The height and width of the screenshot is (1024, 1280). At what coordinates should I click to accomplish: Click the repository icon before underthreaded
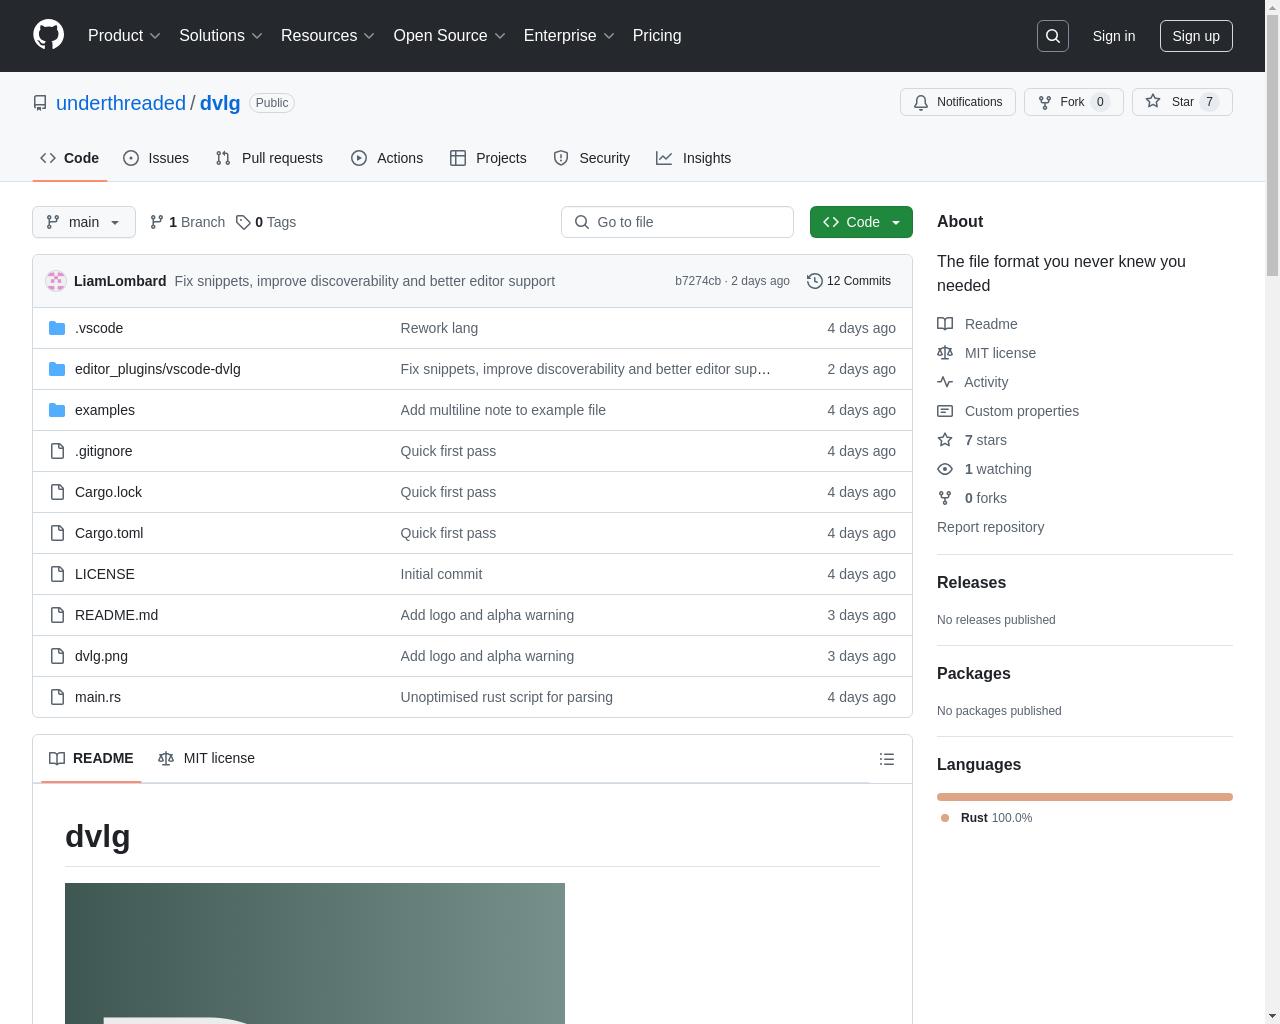[x=40, y=103]
